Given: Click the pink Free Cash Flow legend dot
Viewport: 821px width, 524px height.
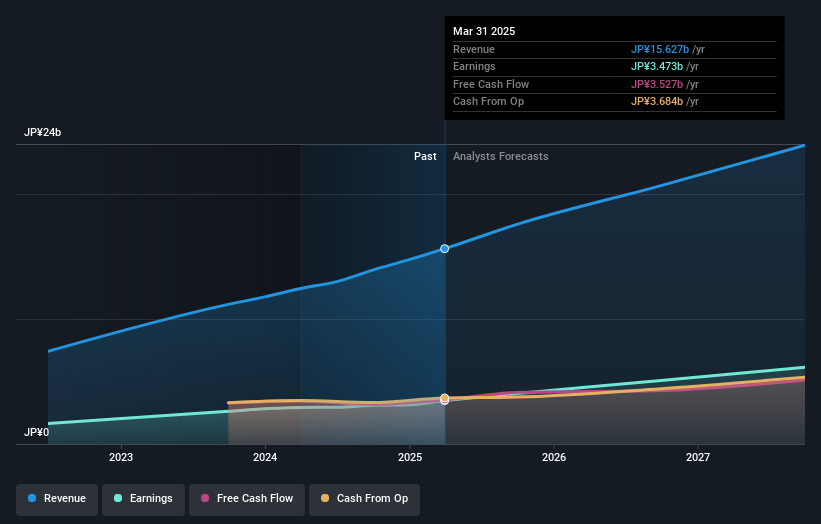Looking at the screenshot, I should (x=205, y=498).
